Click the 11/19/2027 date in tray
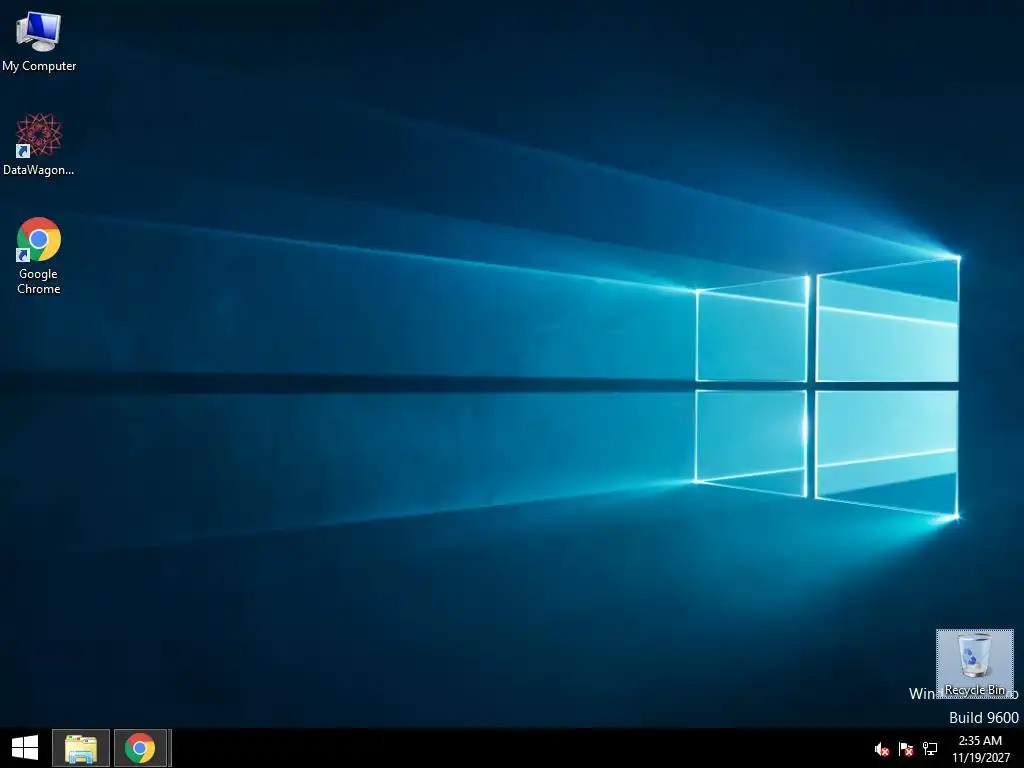 pyautogui.click(x=980, y=758)
